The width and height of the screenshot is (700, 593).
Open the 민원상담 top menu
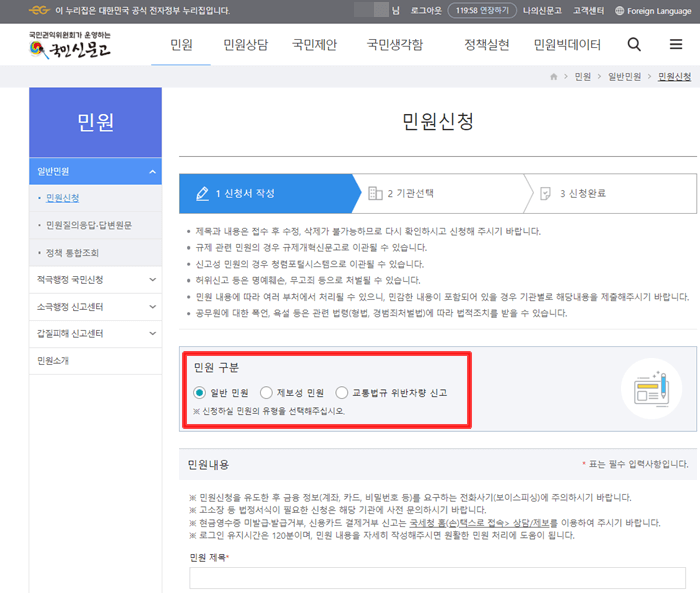pyautogui.click(x=246, y=45)
